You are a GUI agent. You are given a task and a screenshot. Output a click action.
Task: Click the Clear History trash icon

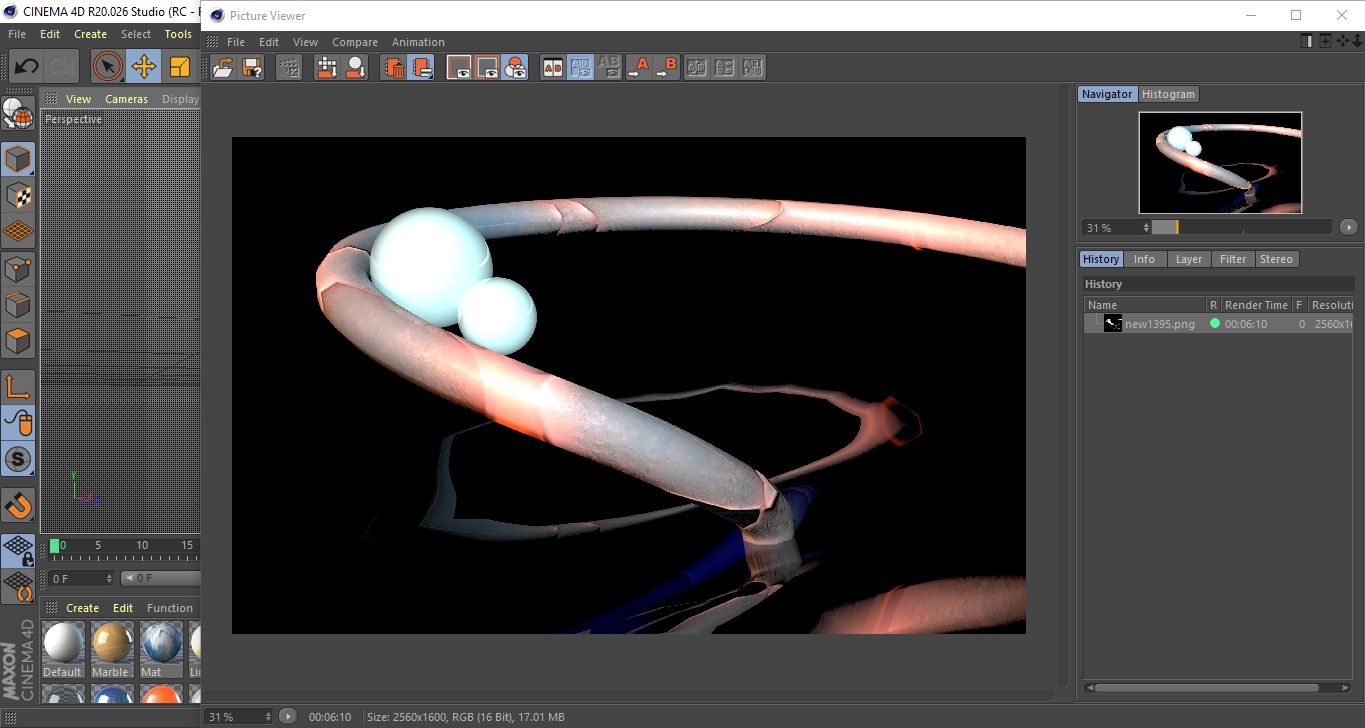pyautogui.click(x=394, y=67)
